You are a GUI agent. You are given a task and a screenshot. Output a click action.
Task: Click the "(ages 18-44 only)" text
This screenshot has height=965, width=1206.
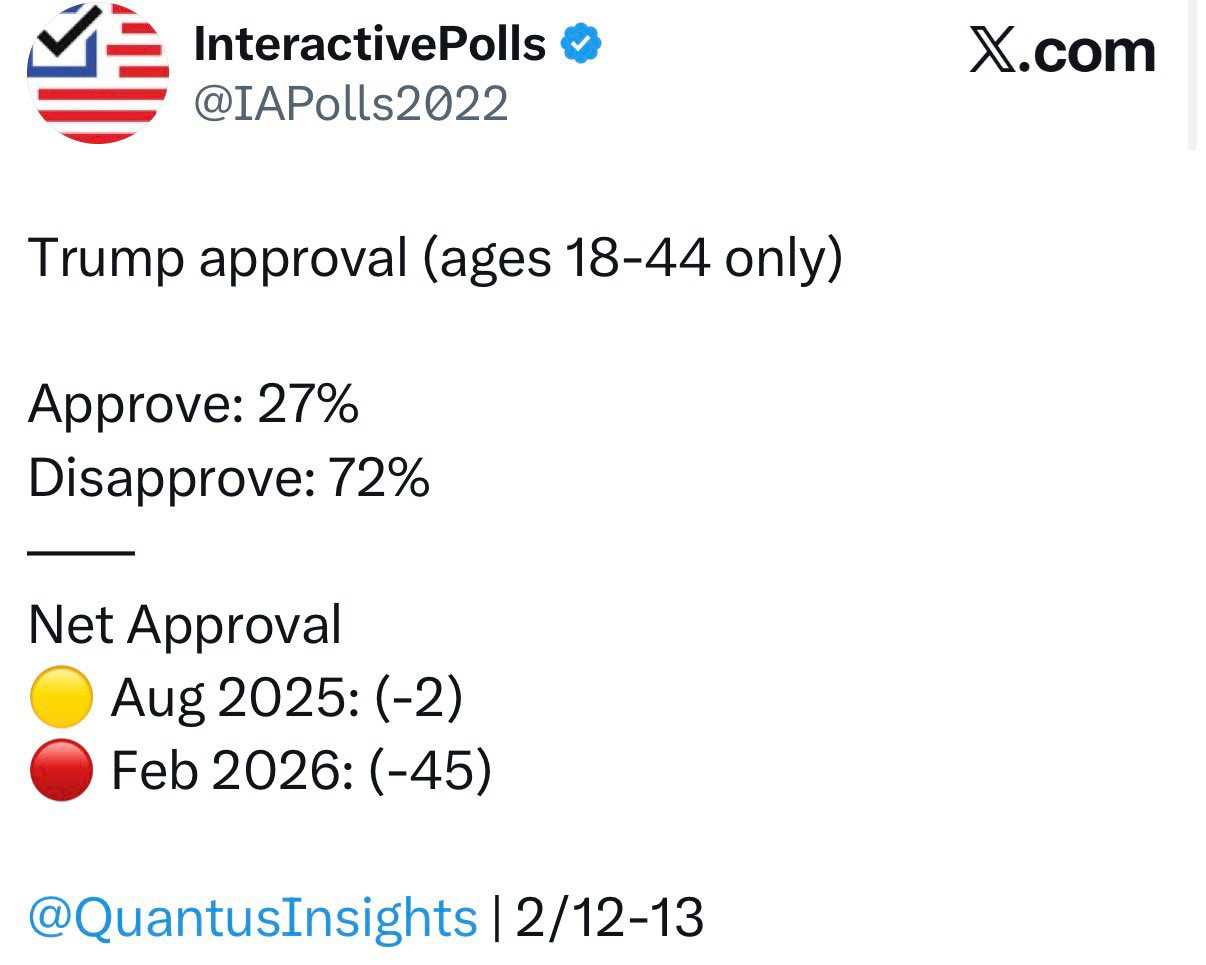coord(631,258)
